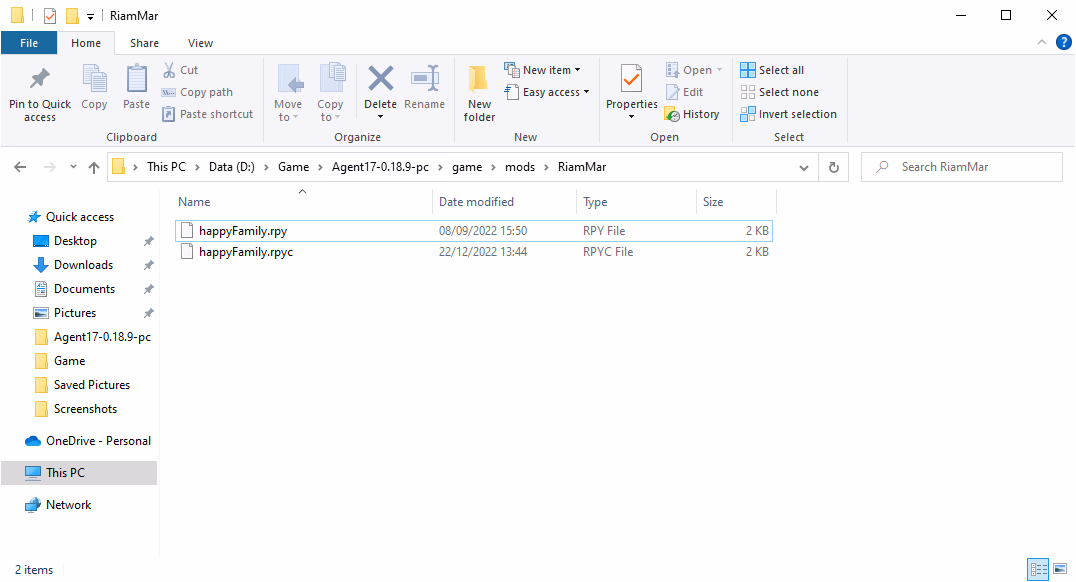Open recent locations dropdown arrow
This screenshot has width=1076, height=582.
[x=73, y=167]
